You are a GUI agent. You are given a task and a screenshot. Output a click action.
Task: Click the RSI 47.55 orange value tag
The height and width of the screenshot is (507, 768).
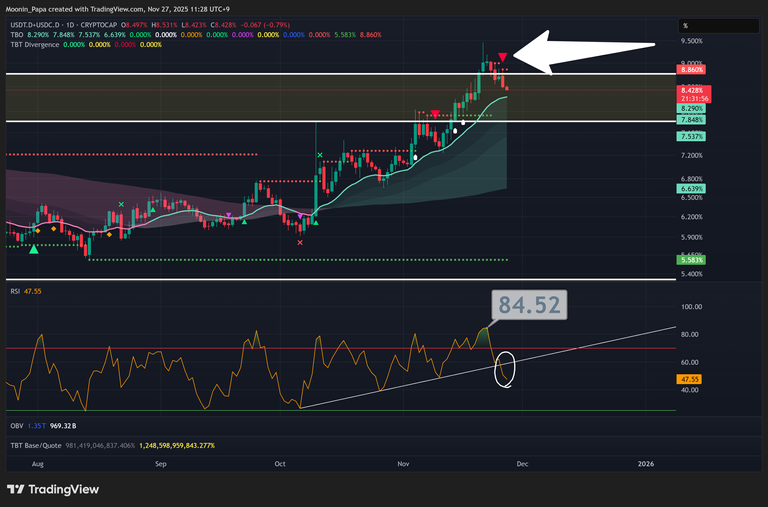pos(690,380)
